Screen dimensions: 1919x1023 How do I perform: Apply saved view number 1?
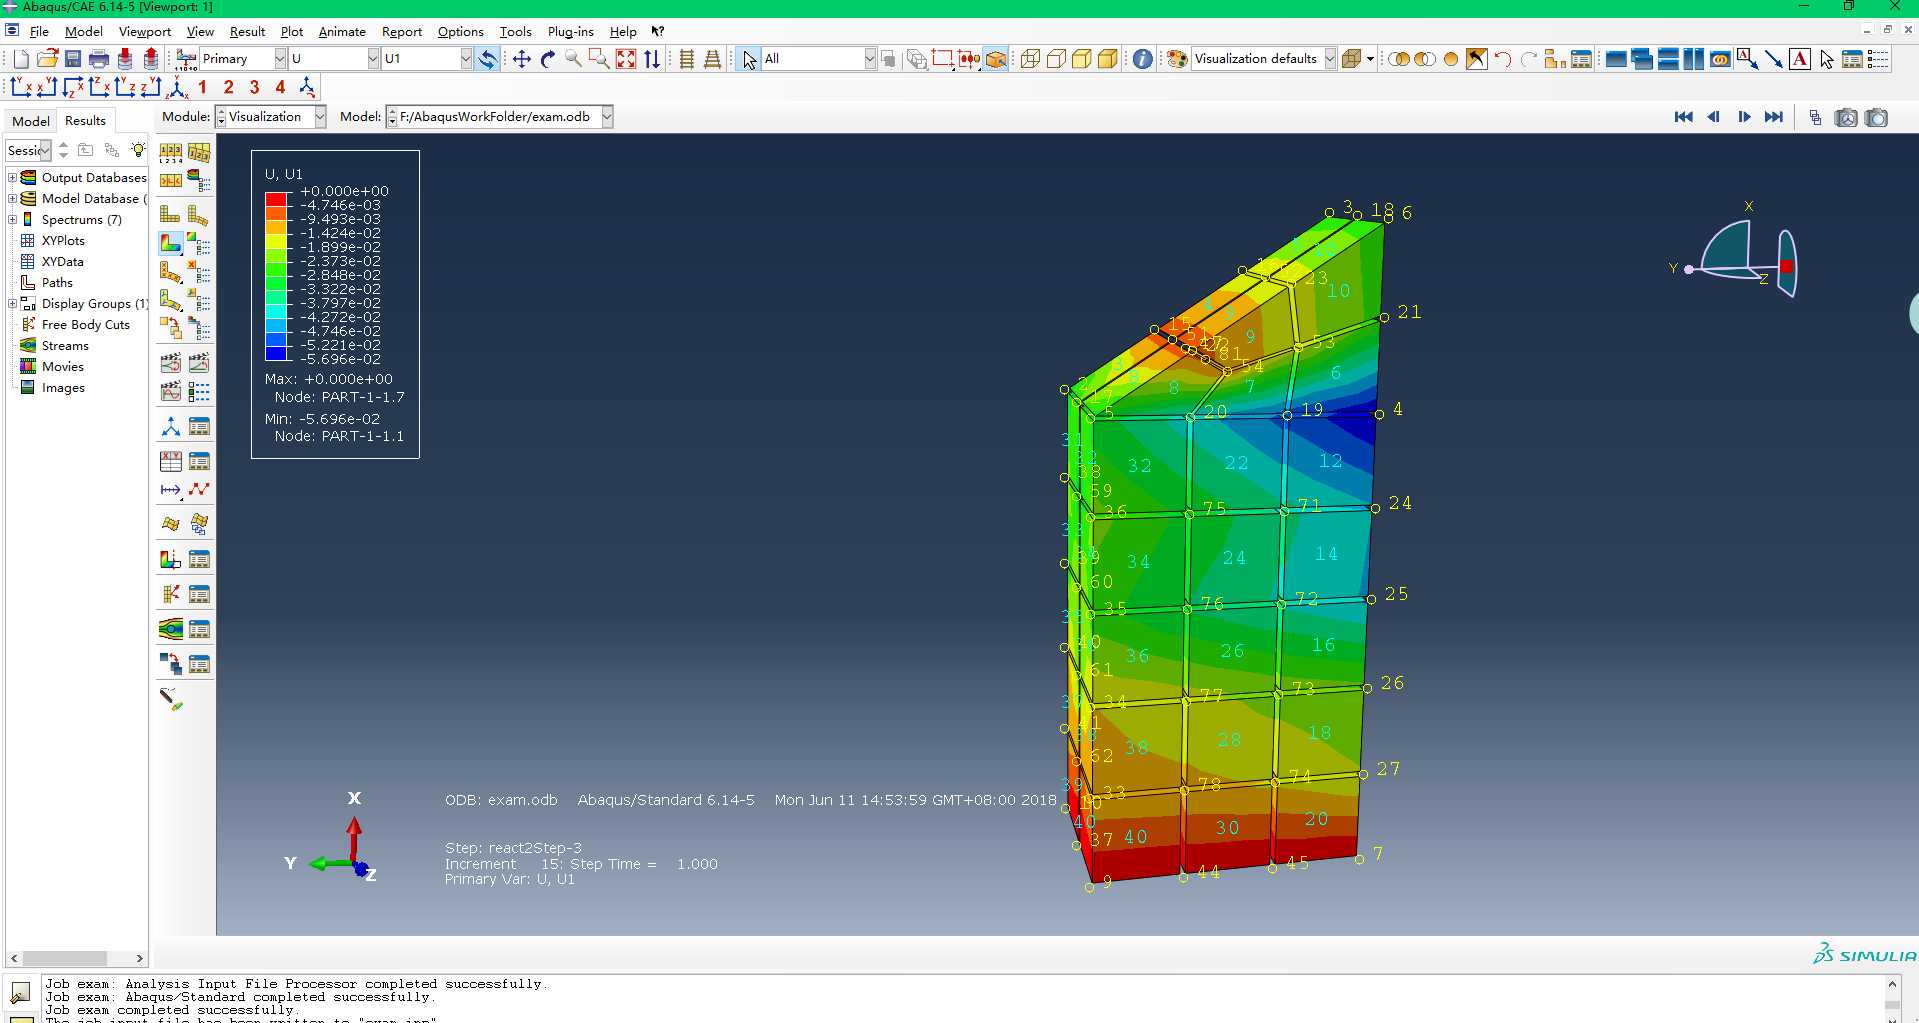[x=203, y=88]
